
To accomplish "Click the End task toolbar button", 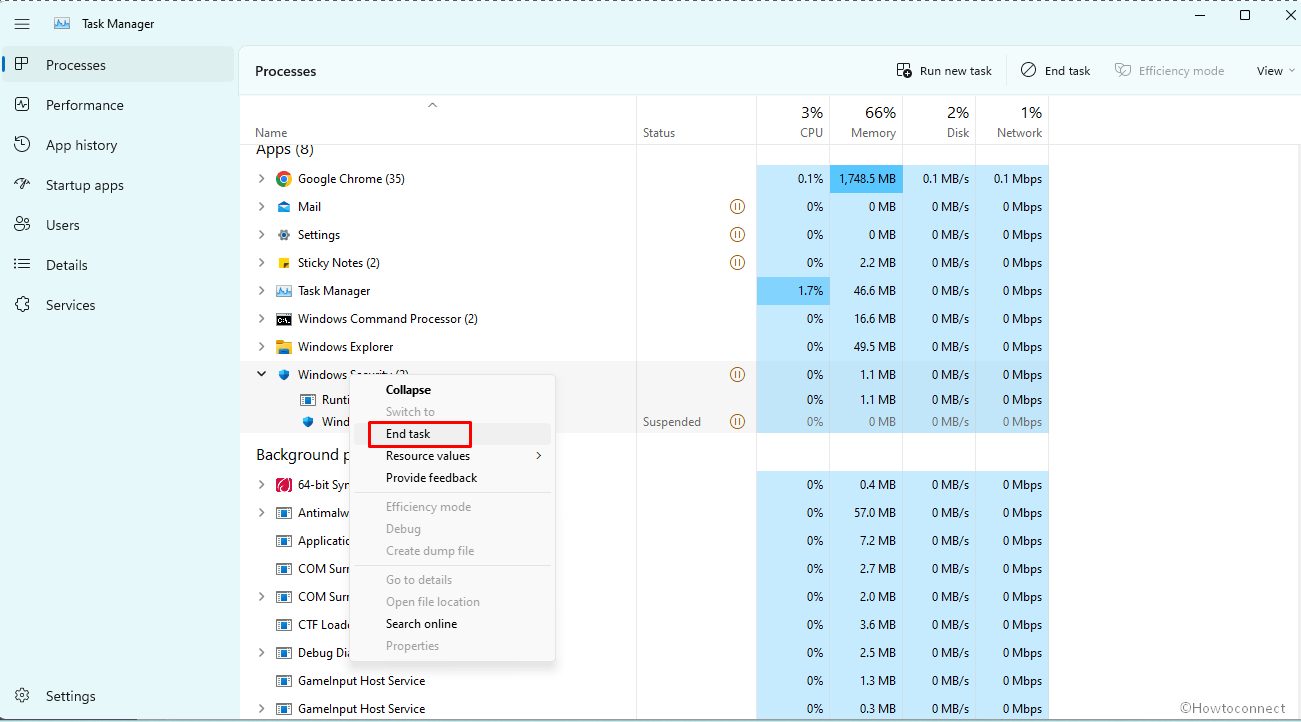I will coord(1055,71).
